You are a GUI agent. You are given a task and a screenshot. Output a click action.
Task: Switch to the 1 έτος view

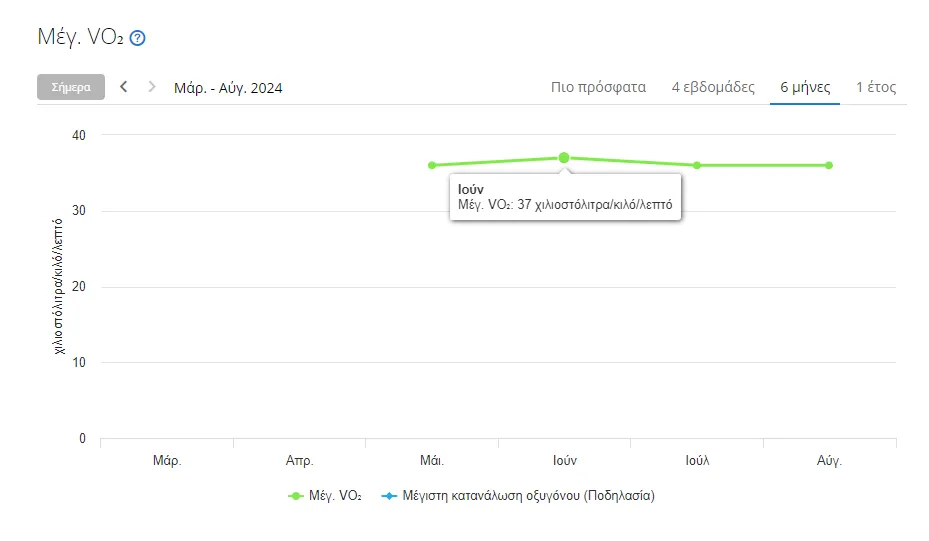pos(876,87)
